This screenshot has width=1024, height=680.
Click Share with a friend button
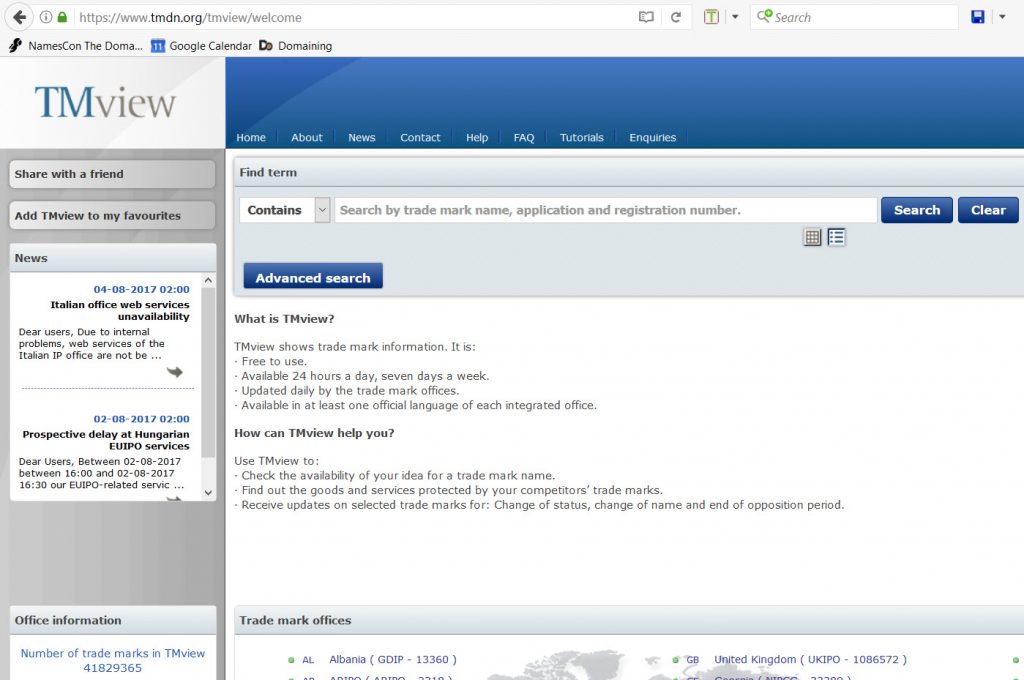coord(112,174)
